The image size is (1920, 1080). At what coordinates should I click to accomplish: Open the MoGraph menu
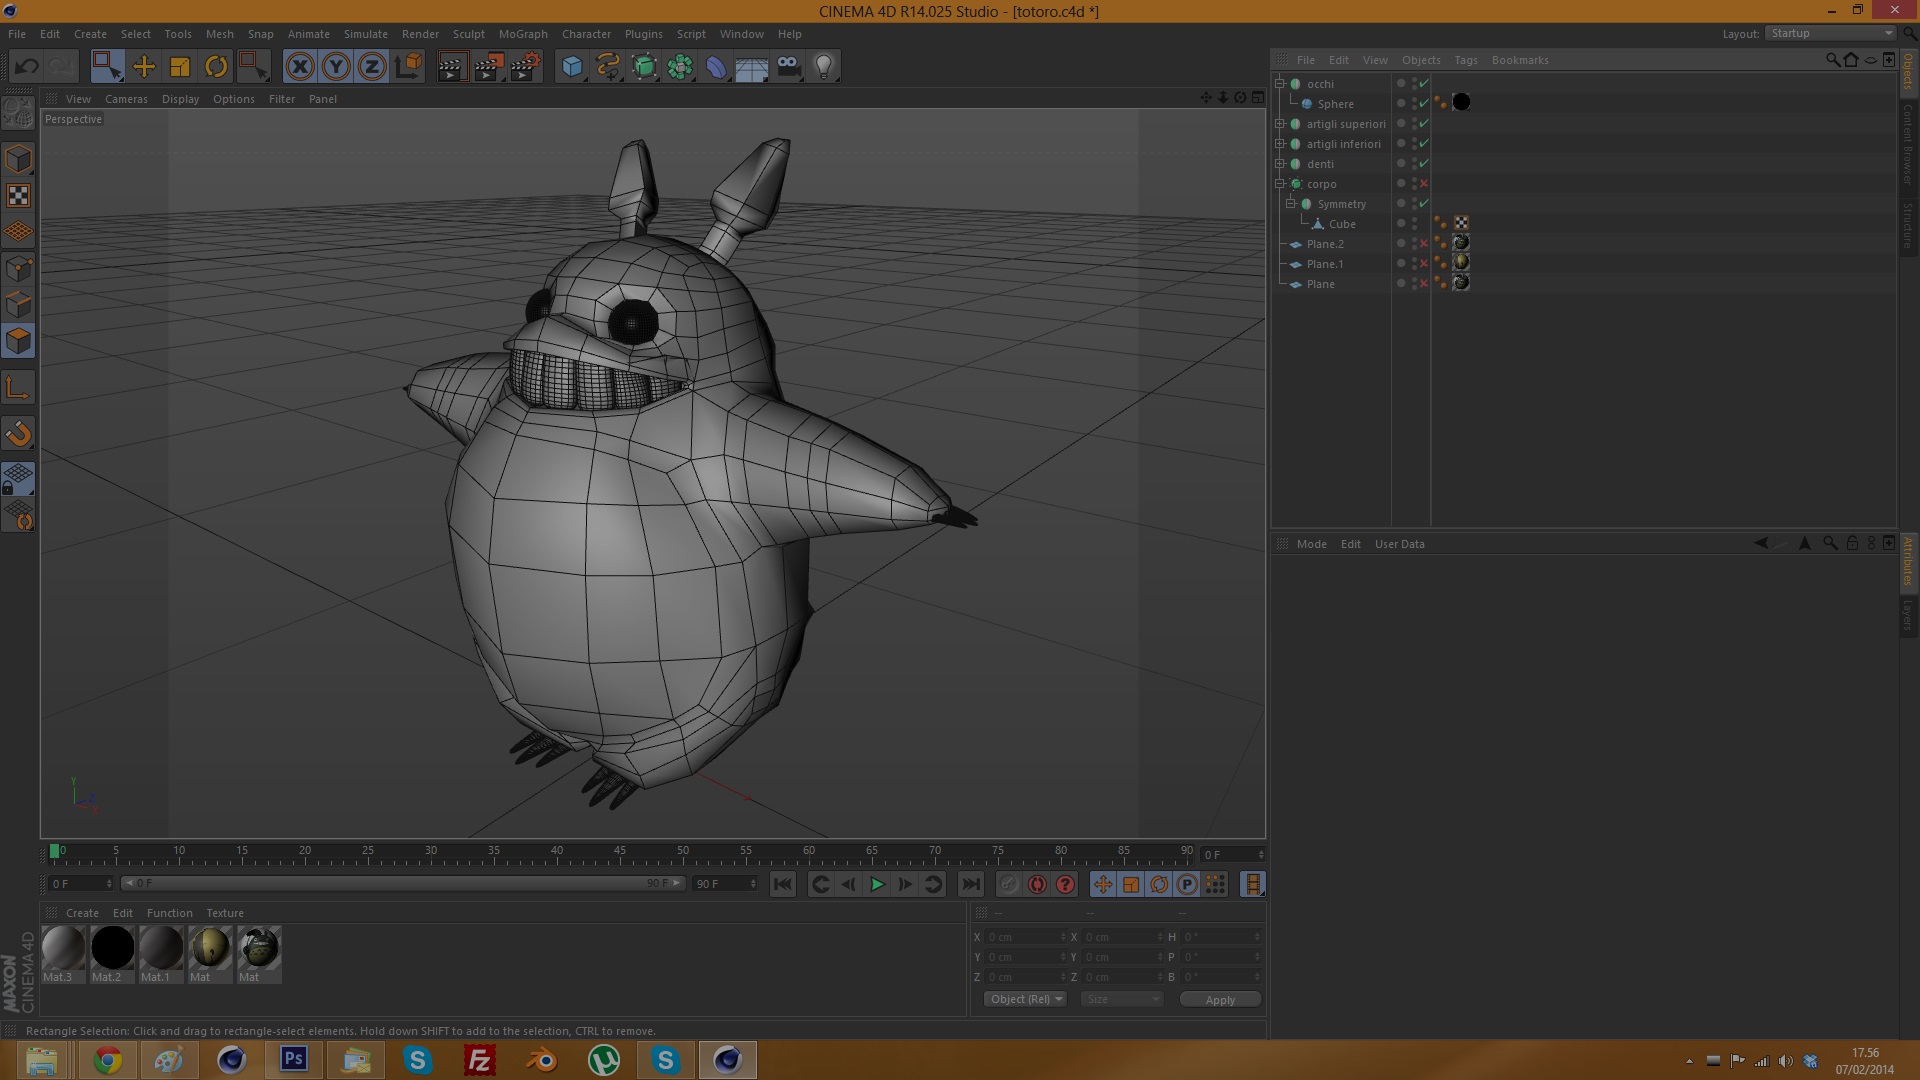(523, 34)
